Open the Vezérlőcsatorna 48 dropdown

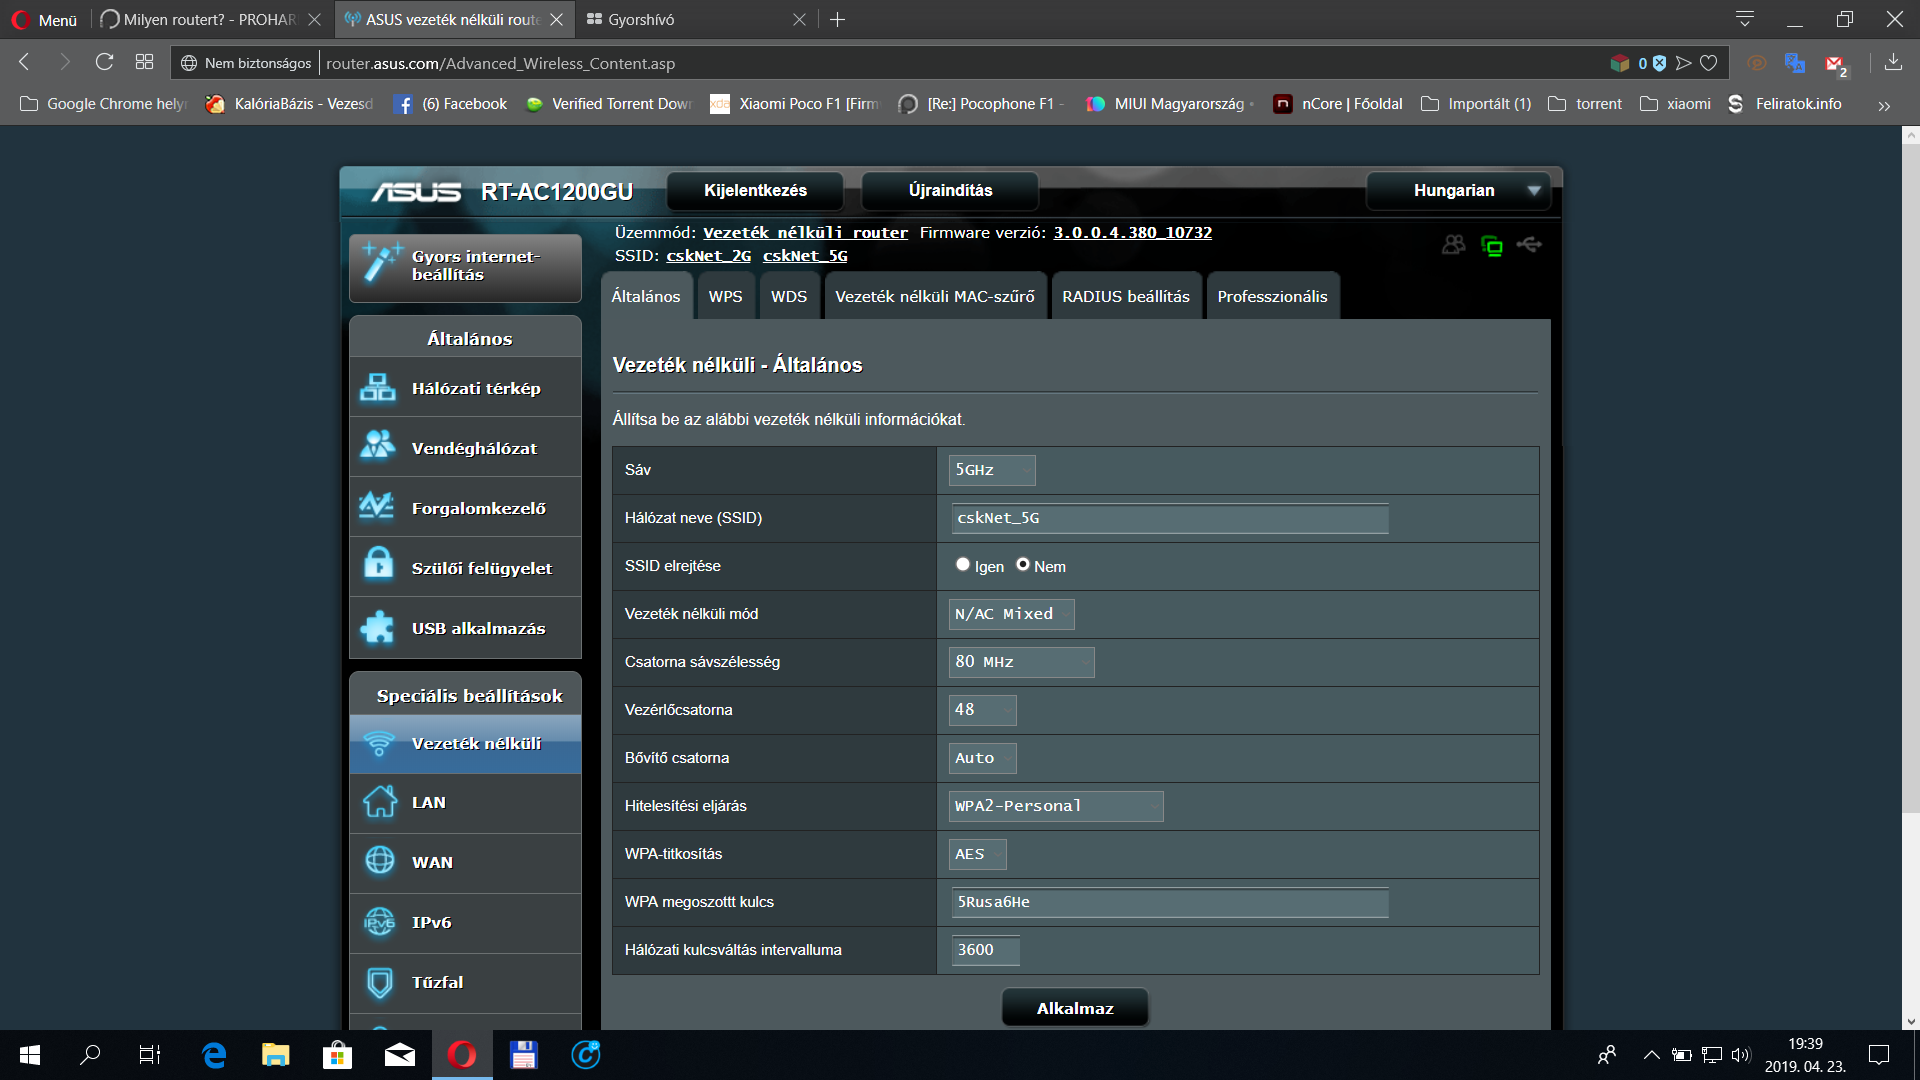pyautogui.click(x=982, y=710)
